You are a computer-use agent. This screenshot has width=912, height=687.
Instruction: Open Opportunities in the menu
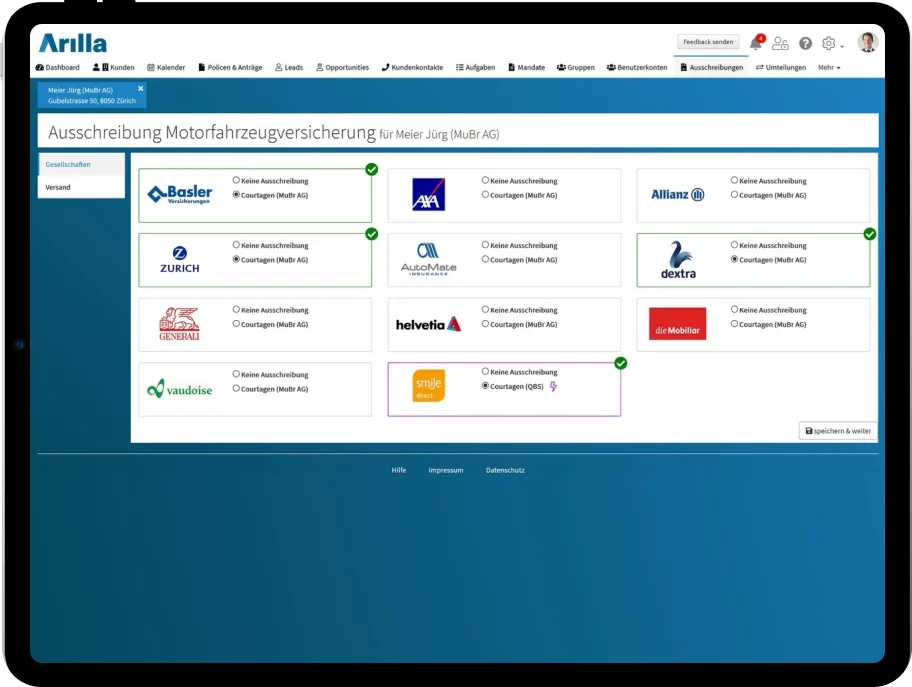pos(343,67)
